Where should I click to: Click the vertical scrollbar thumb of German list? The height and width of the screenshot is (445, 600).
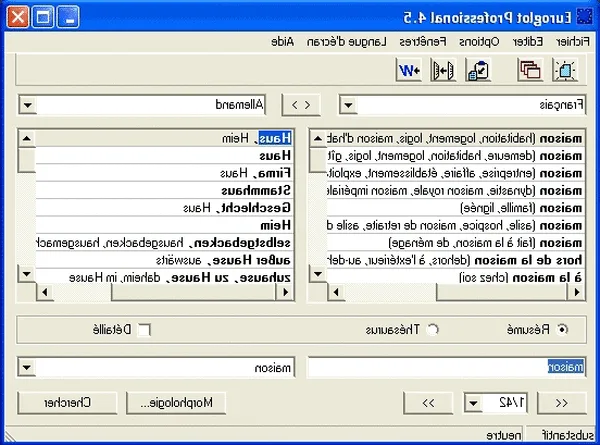26,160
